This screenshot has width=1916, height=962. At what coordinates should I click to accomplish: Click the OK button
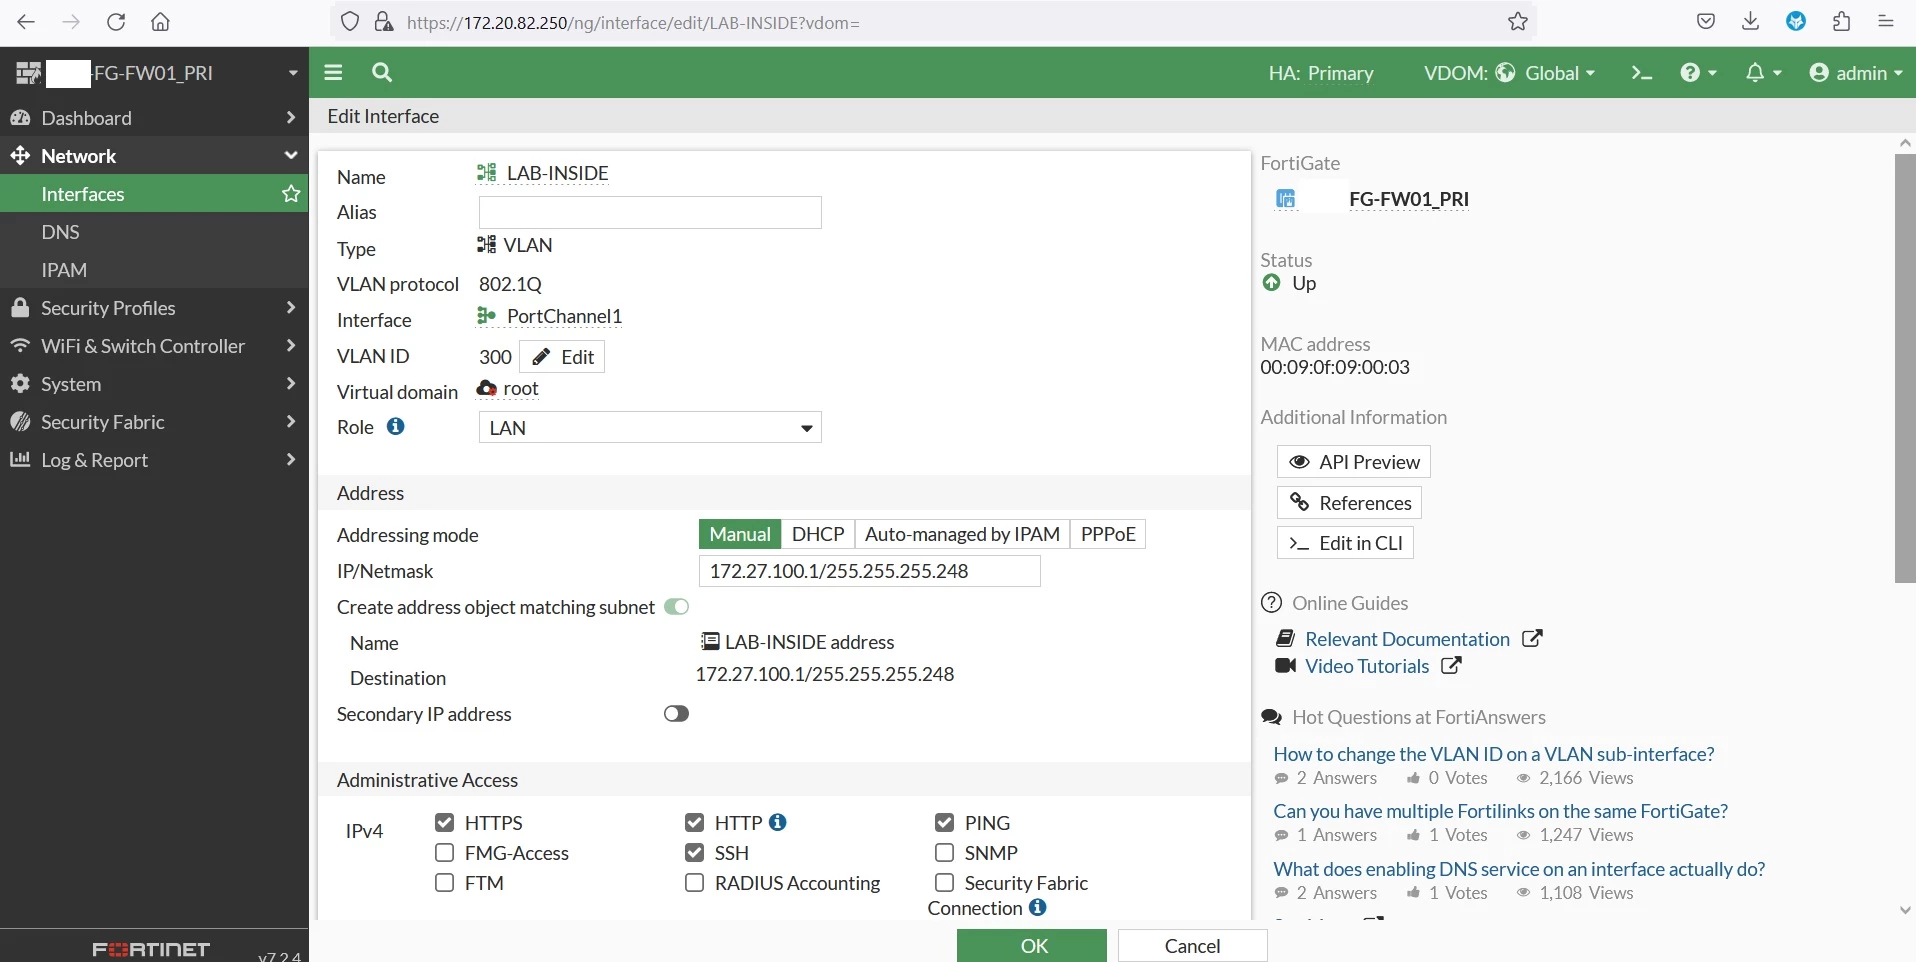(1032, 946)
